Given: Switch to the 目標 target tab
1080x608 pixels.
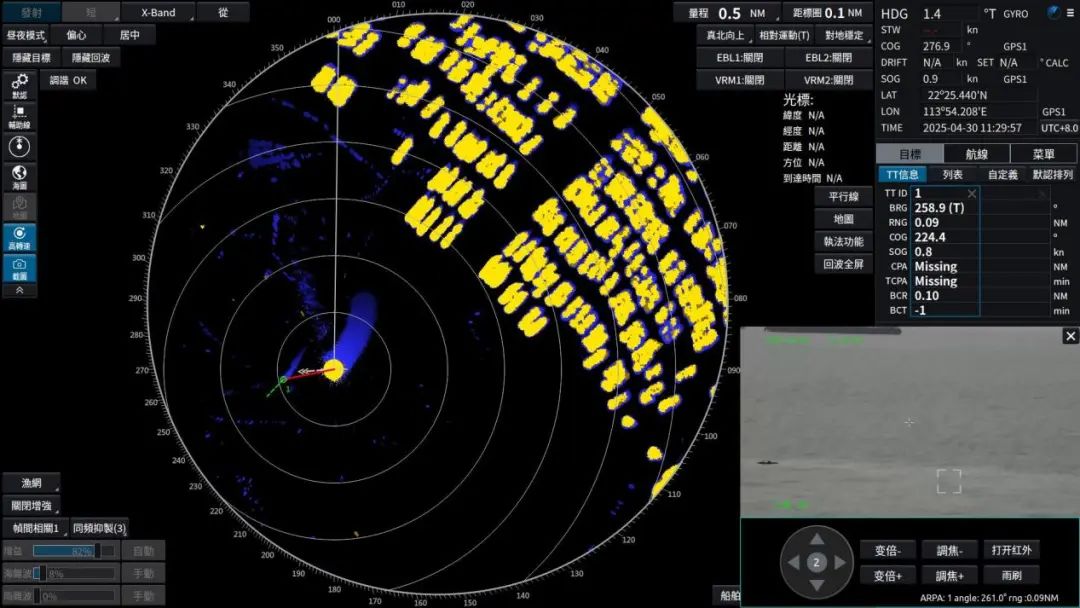Looking at the screenshot, I should [909, 154].
